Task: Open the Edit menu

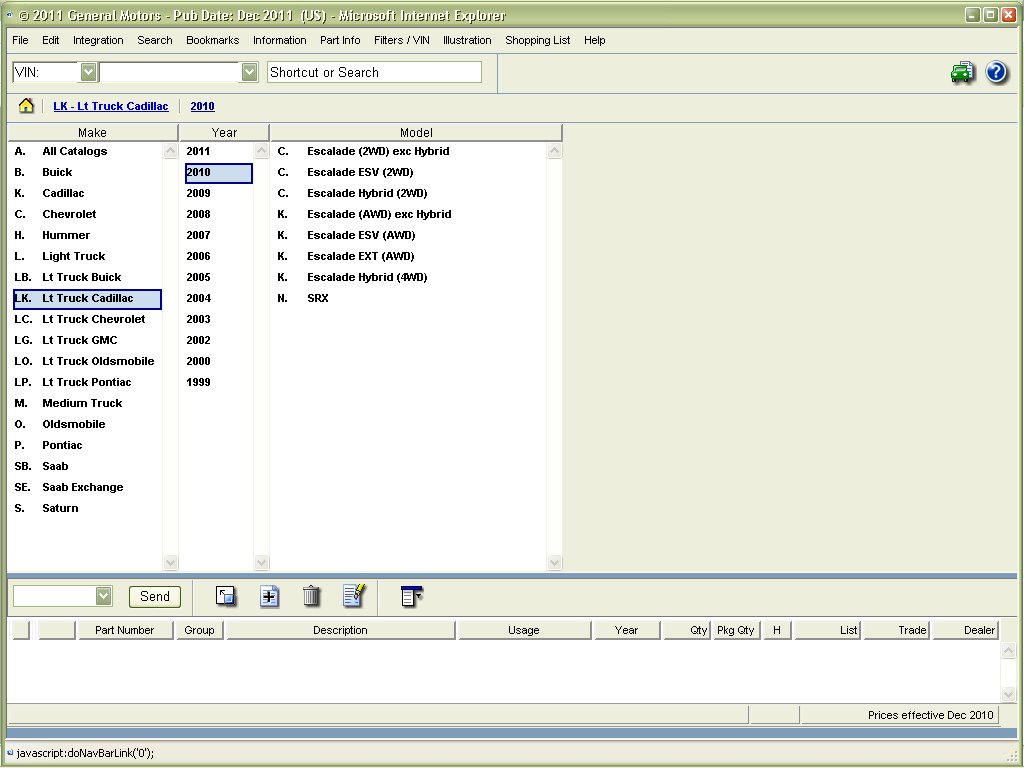Action: (50, 40)
